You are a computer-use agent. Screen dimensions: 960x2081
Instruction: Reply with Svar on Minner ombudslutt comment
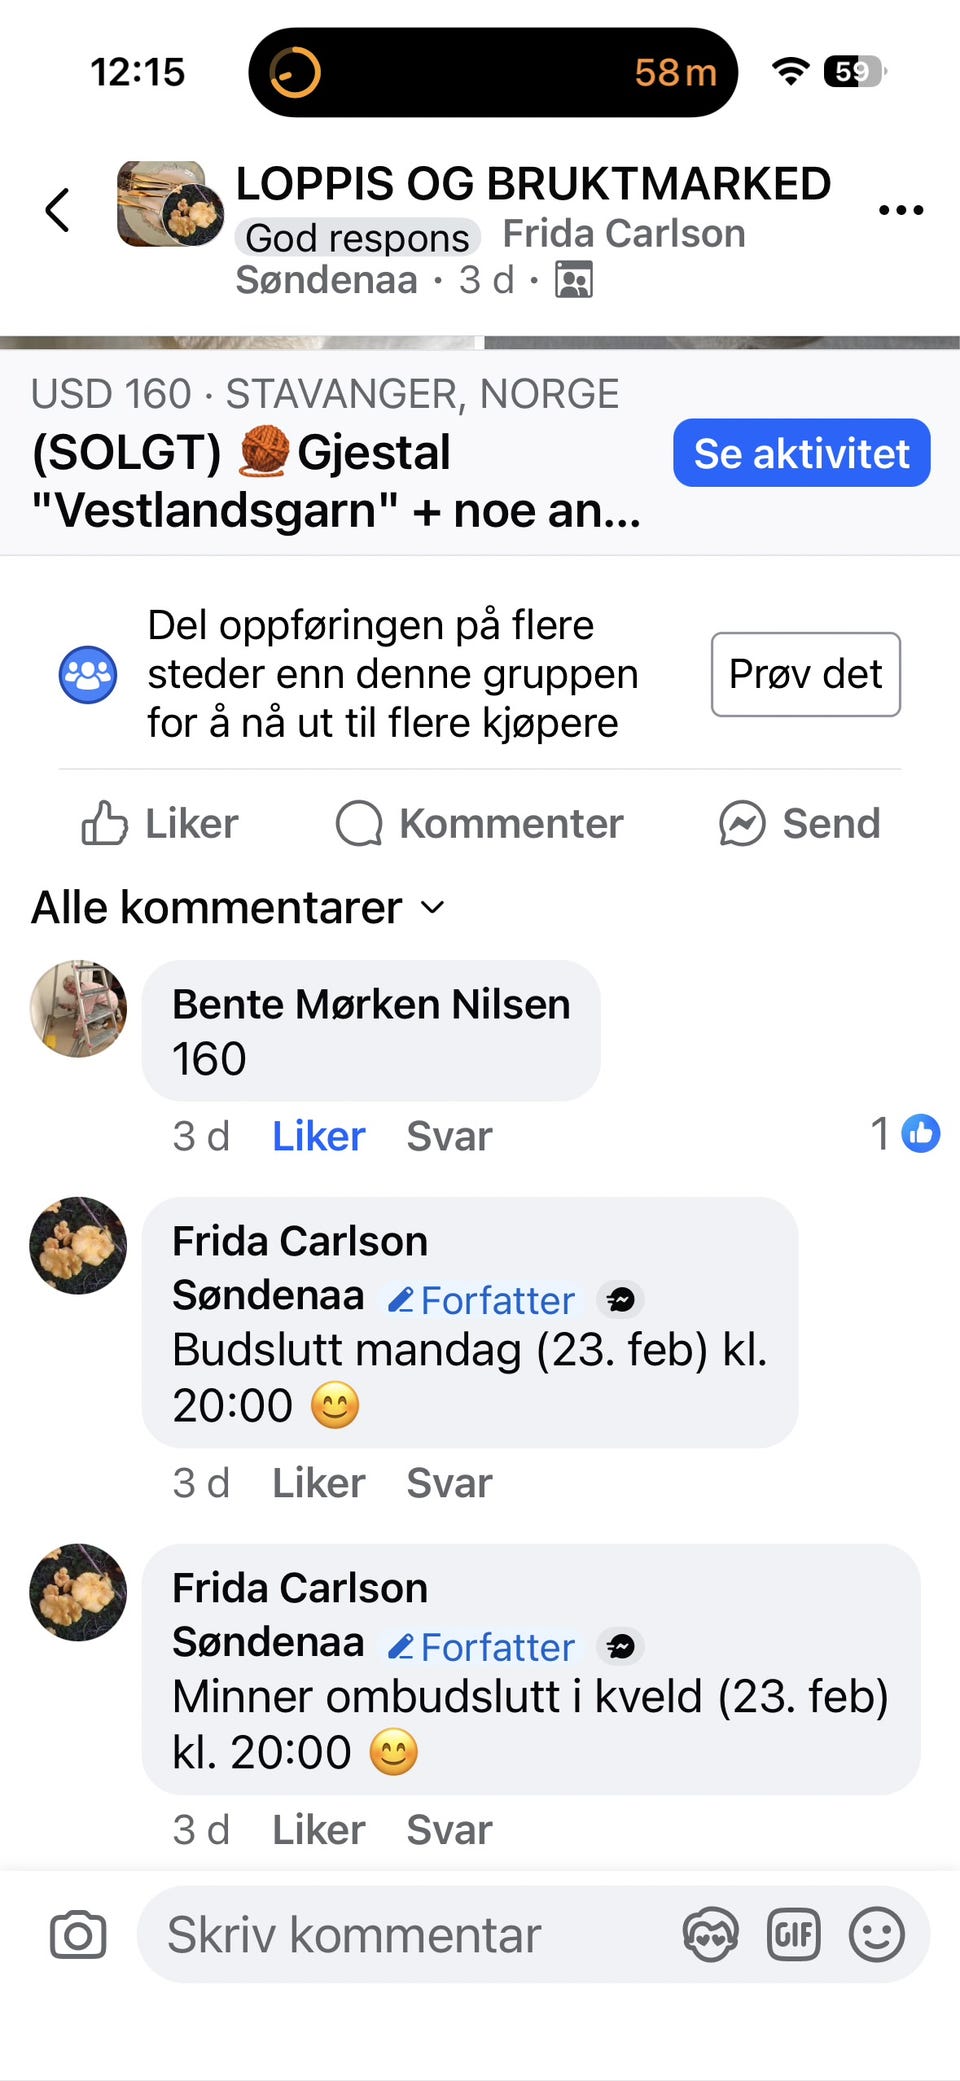[x=449, y=1830]
